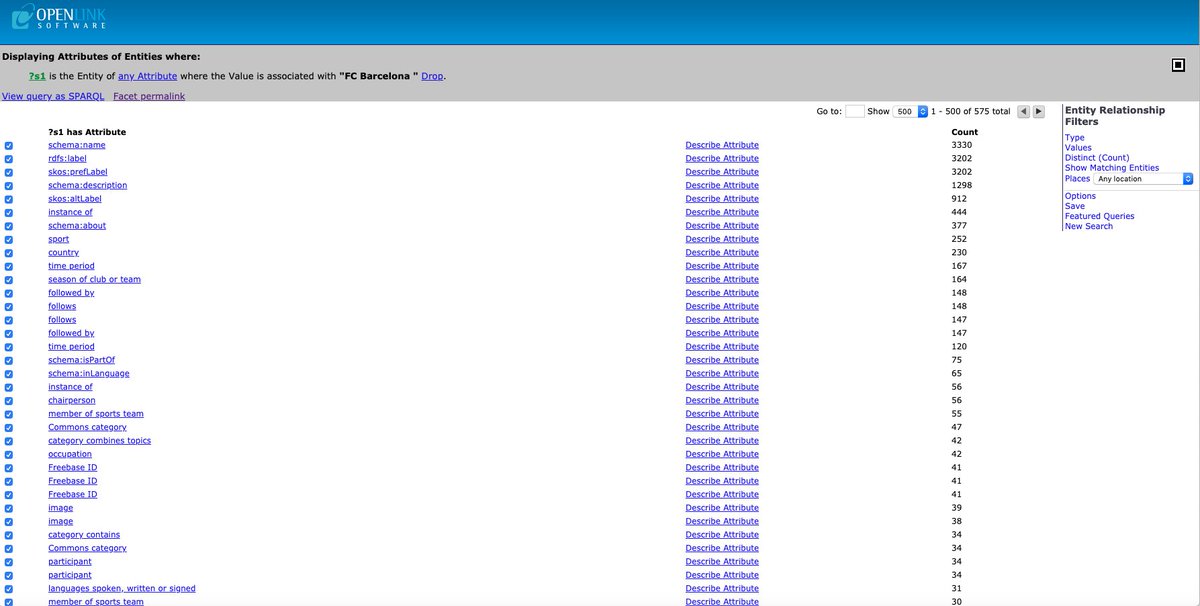Describe Attribute for country row
The width and height of the screenshot is (1200, 606).
click(722, 252)
